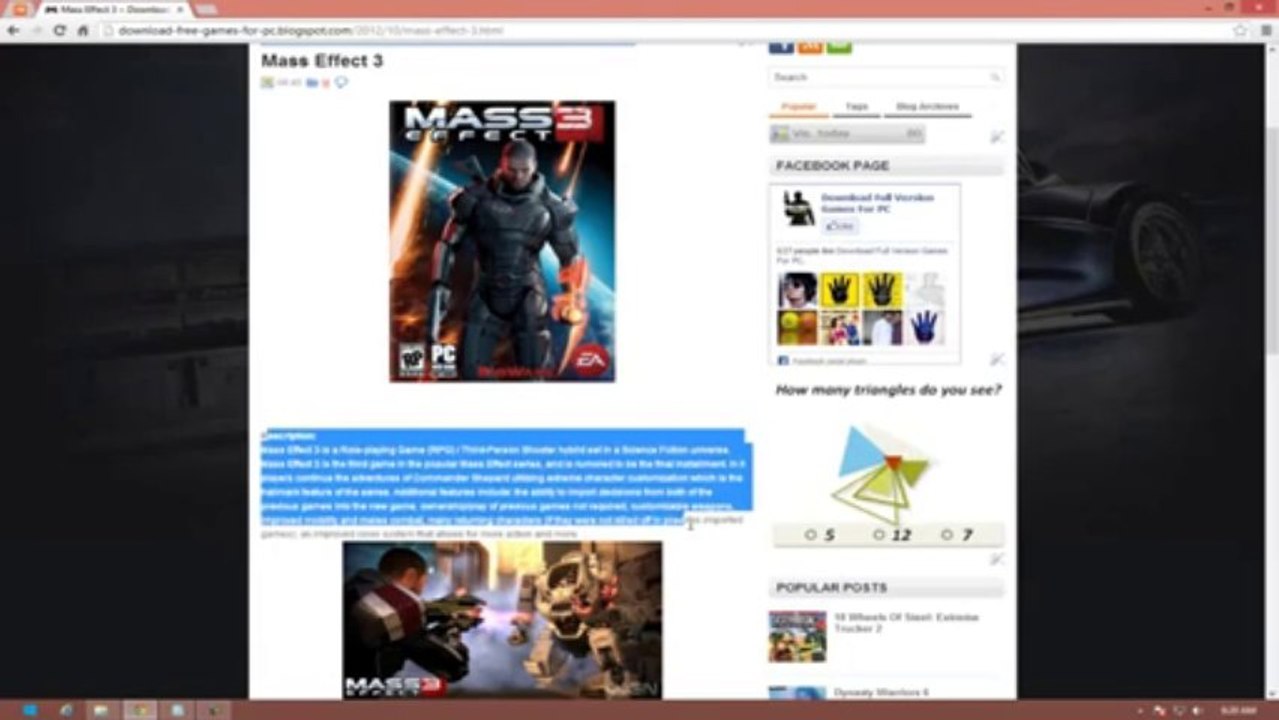Click the visitor counter widget below the tabs
Viewport: 1279px width, 720px height.
coord(847,134)
